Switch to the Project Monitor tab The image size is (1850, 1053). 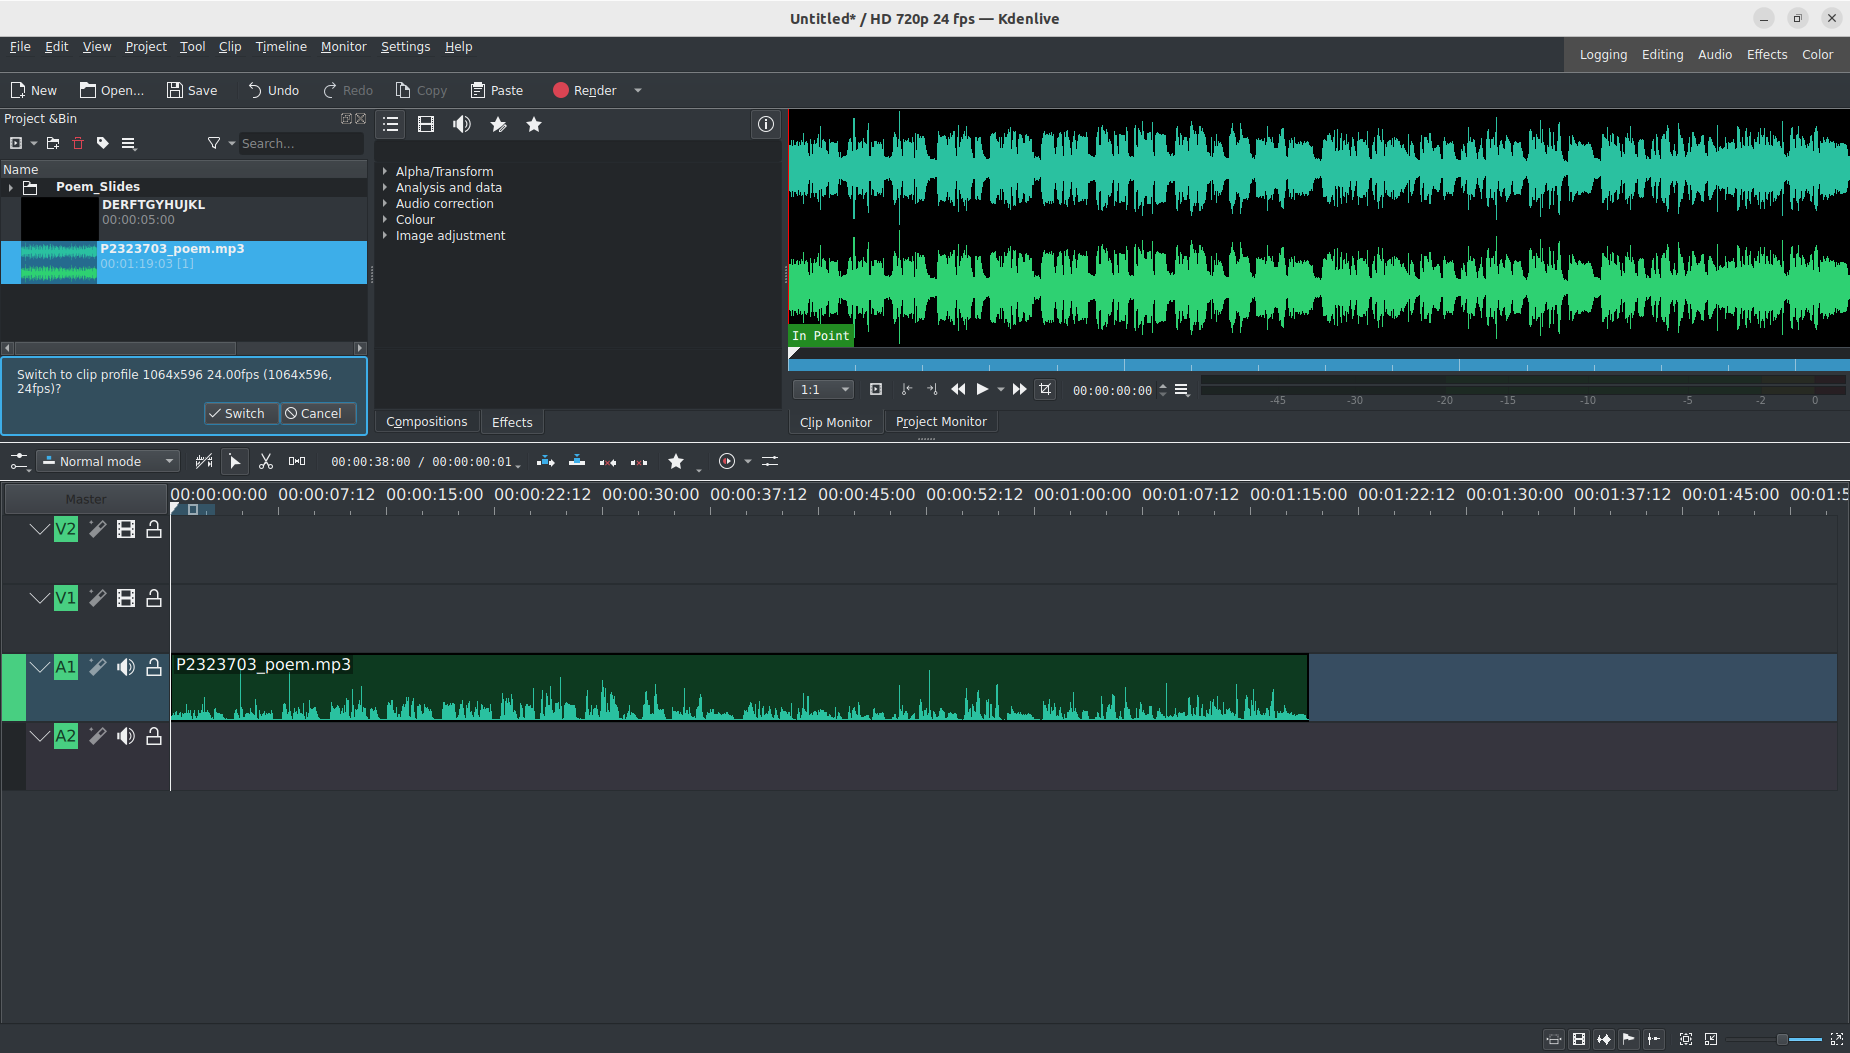coord(940,422)
